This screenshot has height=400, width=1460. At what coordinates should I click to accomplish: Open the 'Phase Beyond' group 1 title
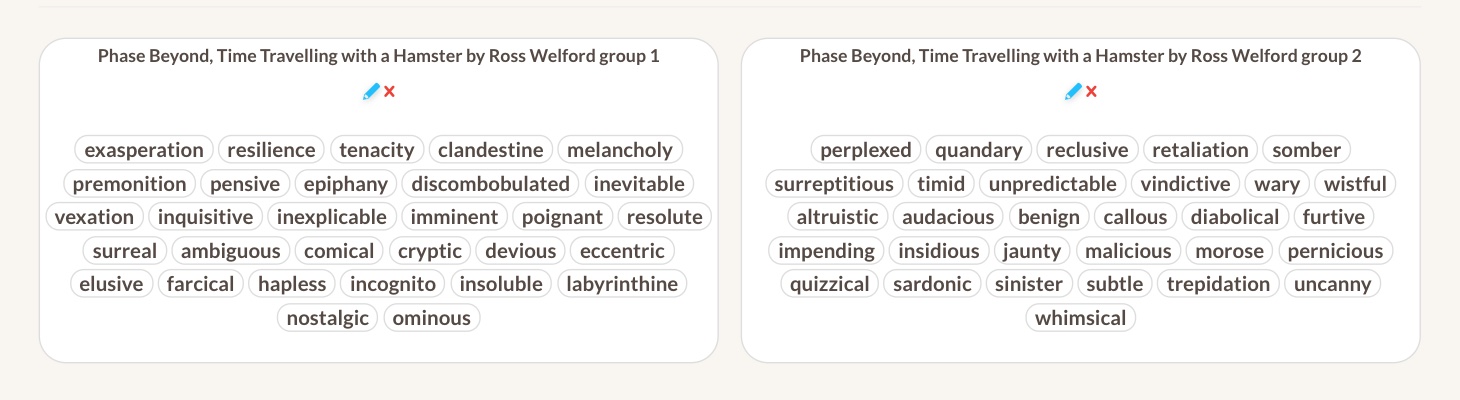[x=378, y=56]
